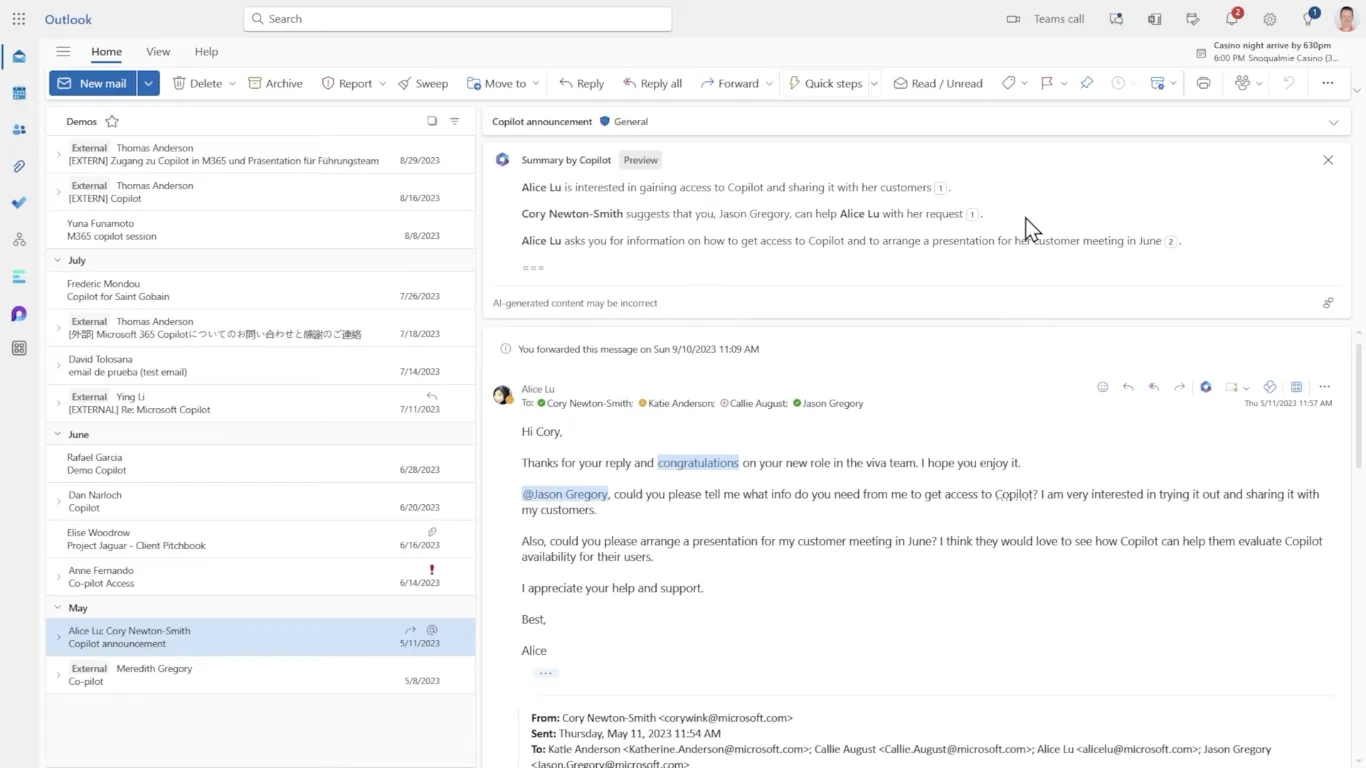Viewport: 1366px width, 768px height.
Task: Open Frederic Mondou Copilot for Saint Gobain email
Action: point(260,290)
